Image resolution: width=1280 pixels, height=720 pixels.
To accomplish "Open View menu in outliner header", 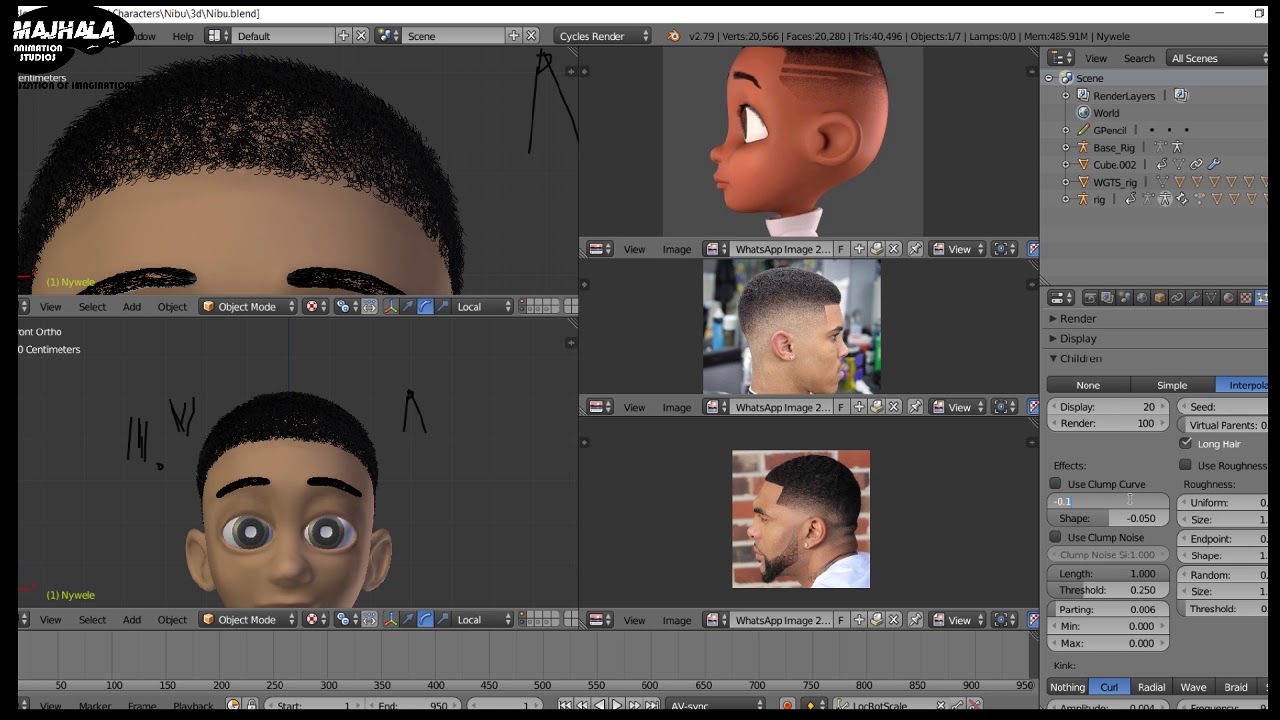I will pyautogui.click(x=1096, y=58).
